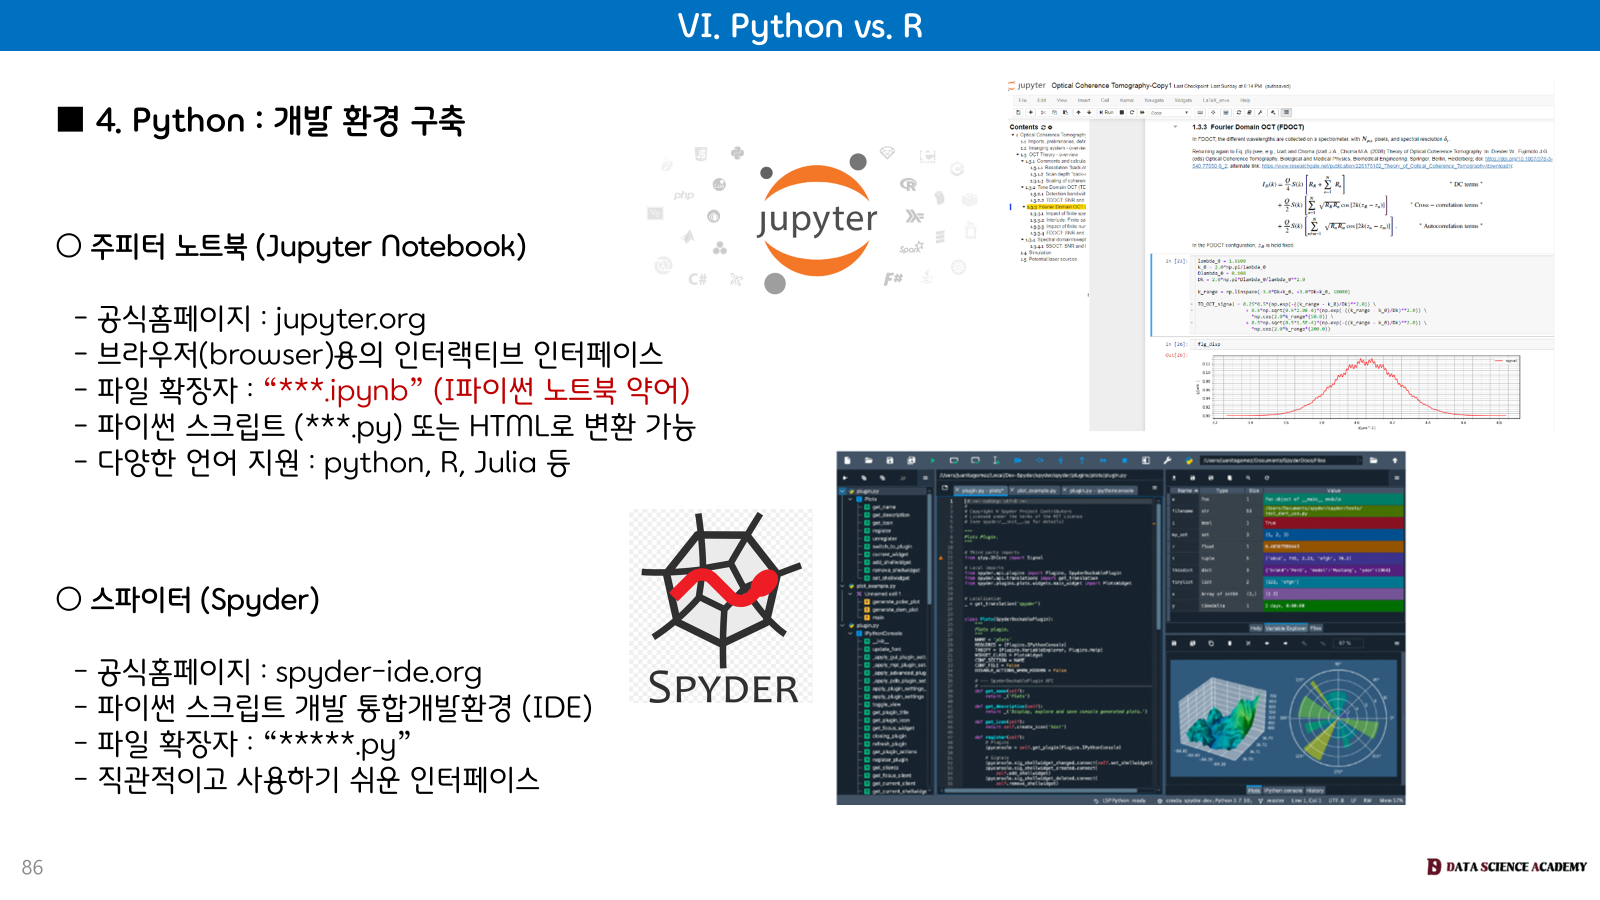Click the interrupt kernel stop icon in Jupyter
Image resolution: width=1600 pixels, height=900 pixels.
coord(1122,112)
